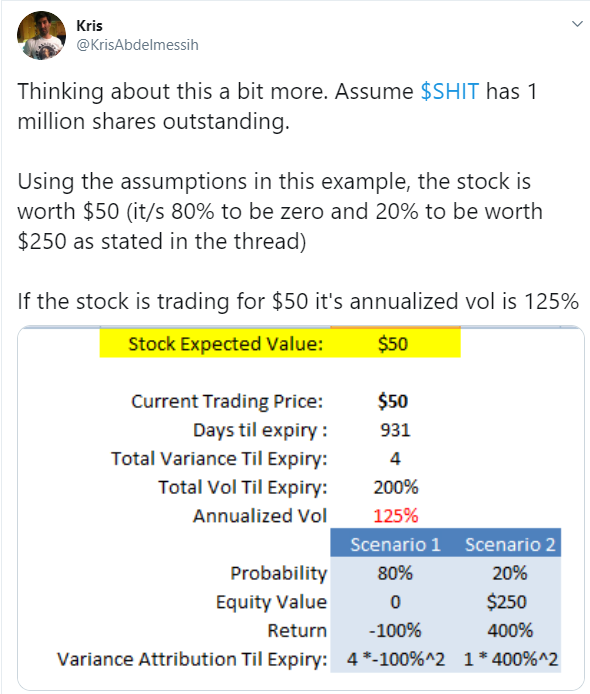Select the Scenario 2 column header
Screen dimensions: 590x694
[510, 544]
